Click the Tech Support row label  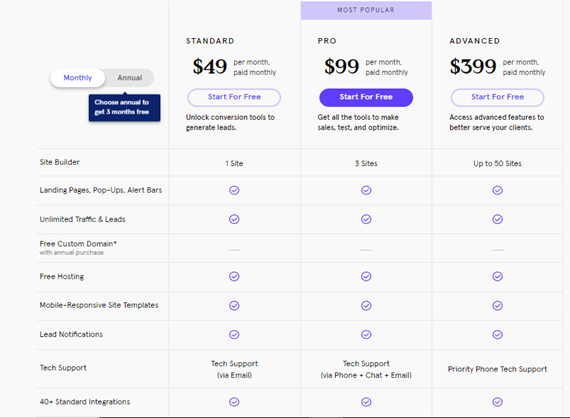[63, 368]
